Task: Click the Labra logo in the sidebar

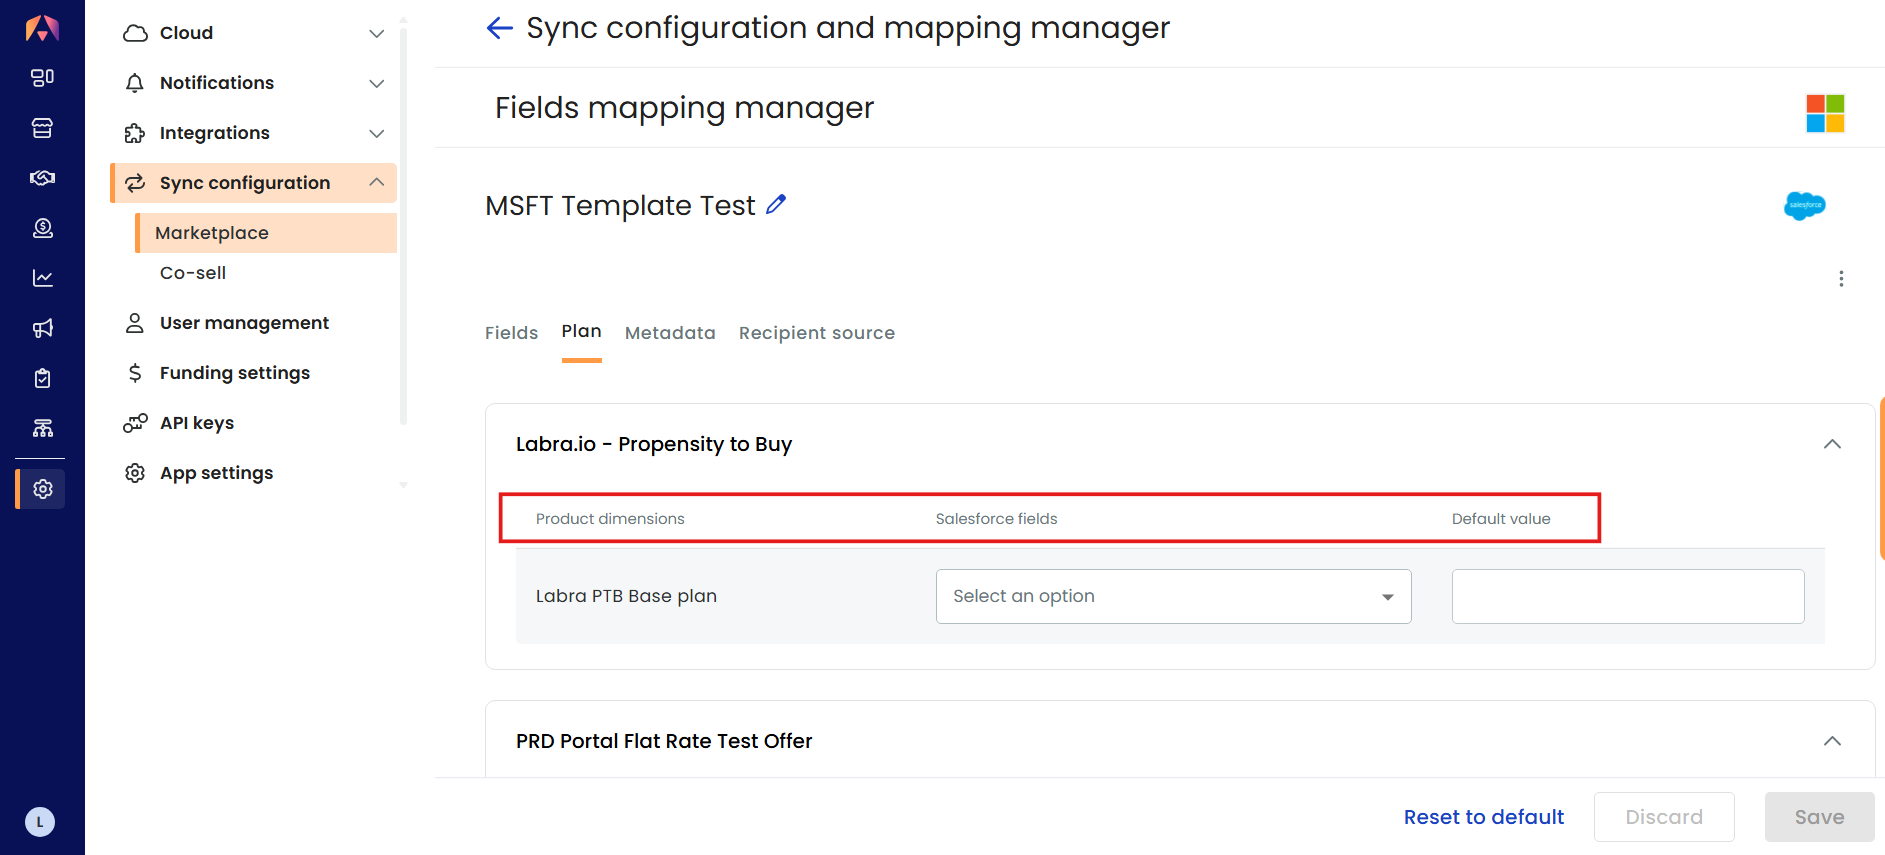Action: pos(42,28)
